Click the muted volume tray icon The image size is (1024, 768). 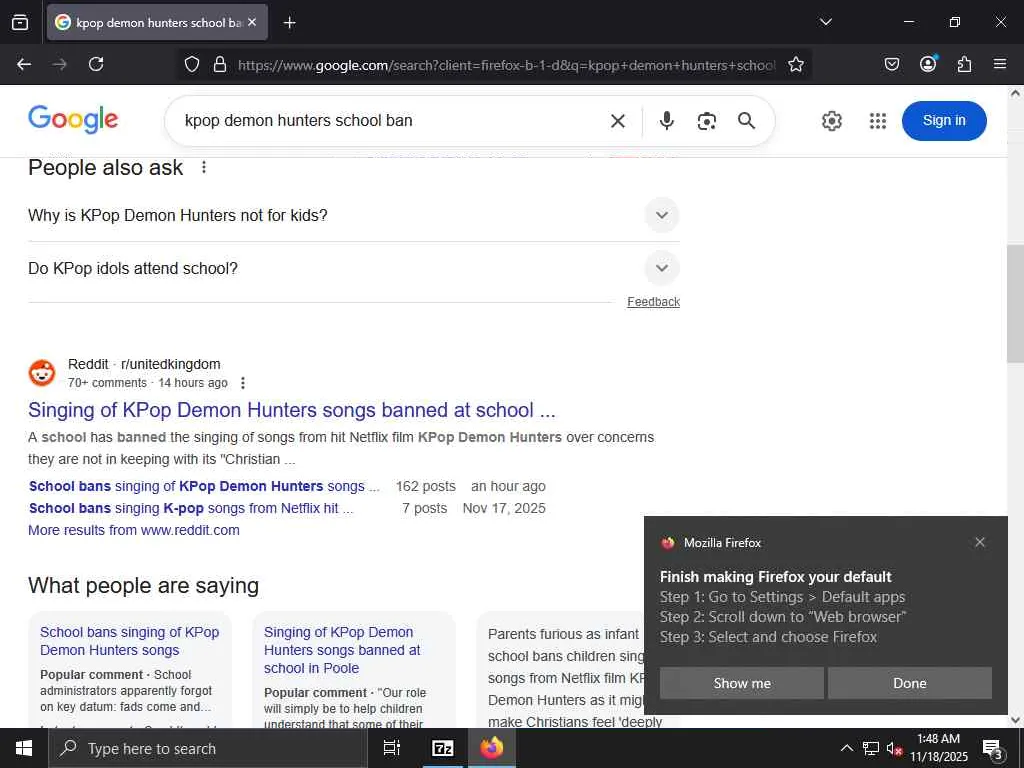(x=894, y=748)
